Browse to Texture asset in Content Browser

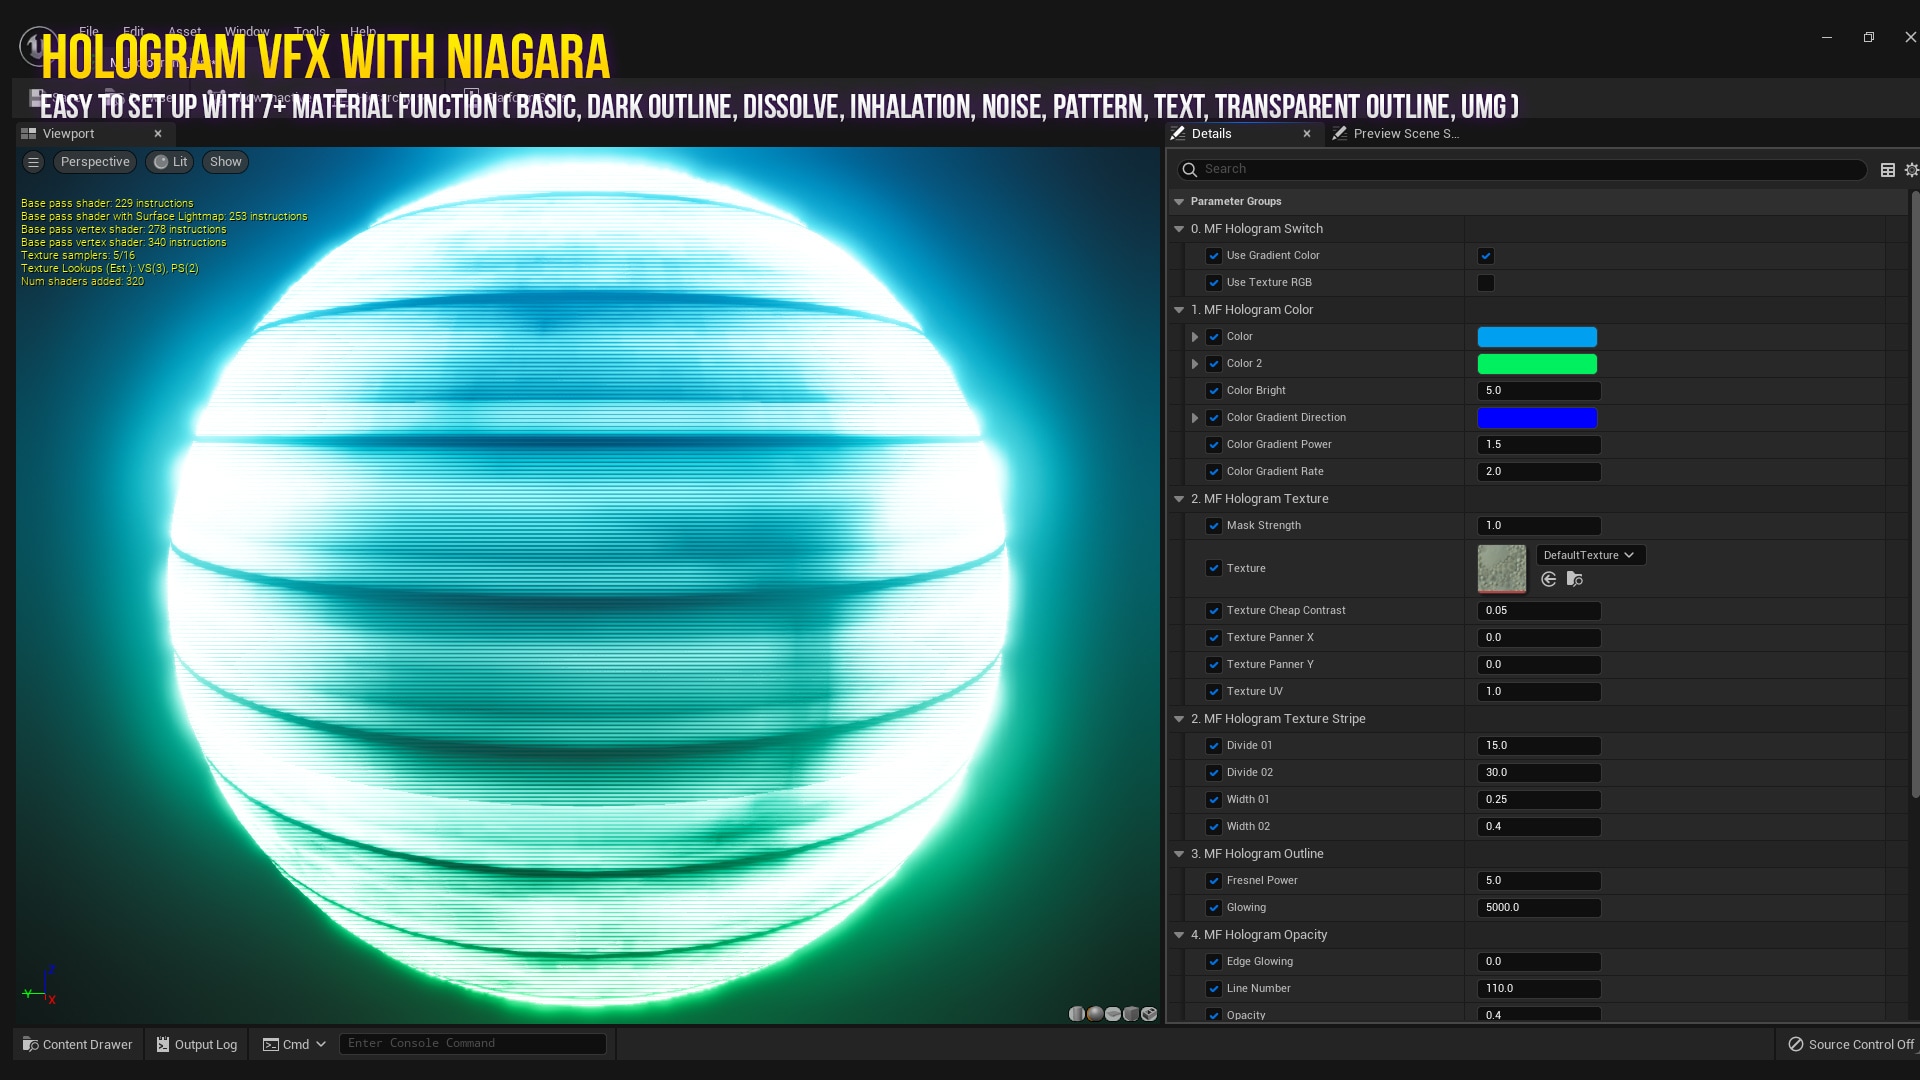click(x=1575, y=579)
